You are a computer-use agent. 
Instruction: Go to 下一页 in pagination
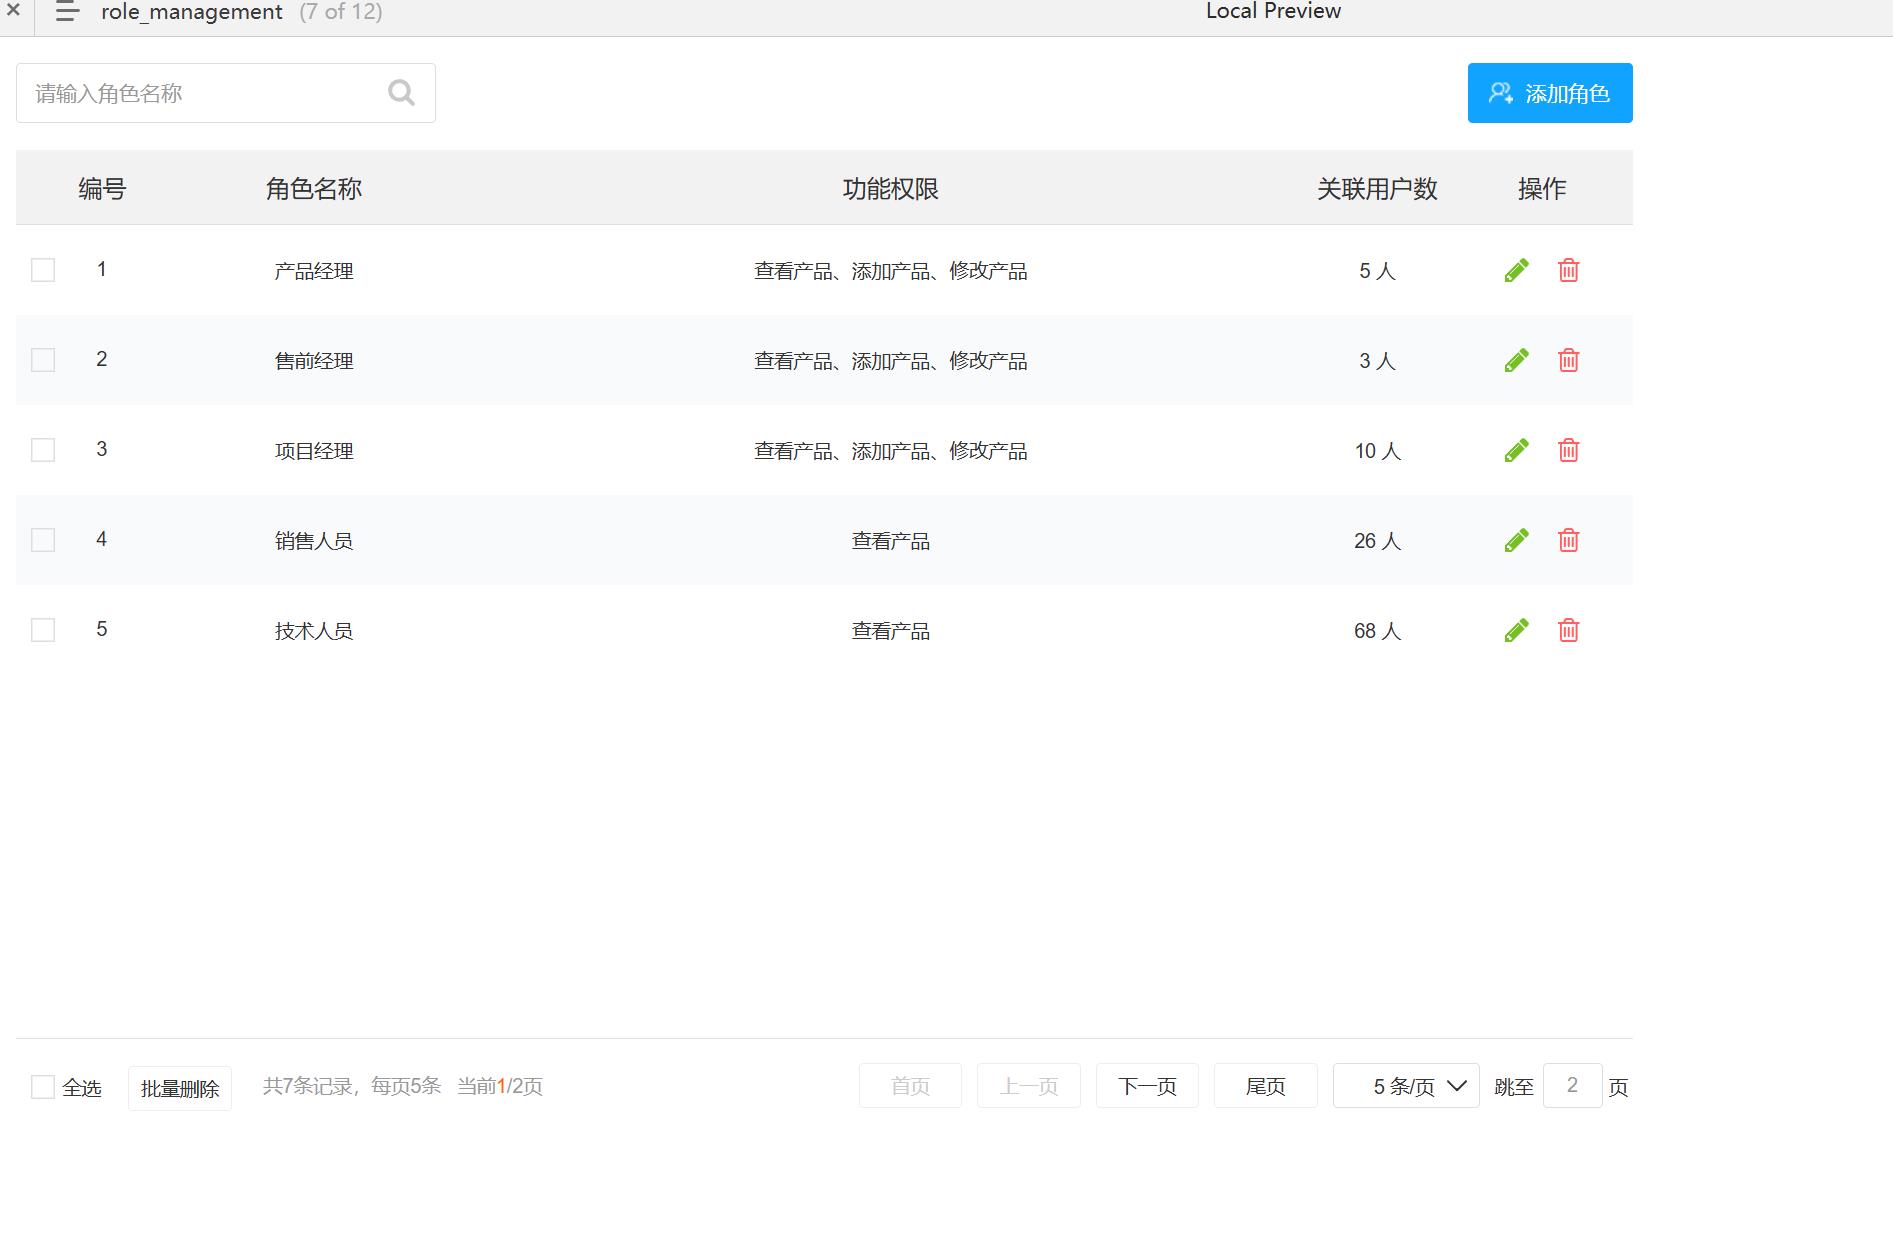[1147, 1086]
